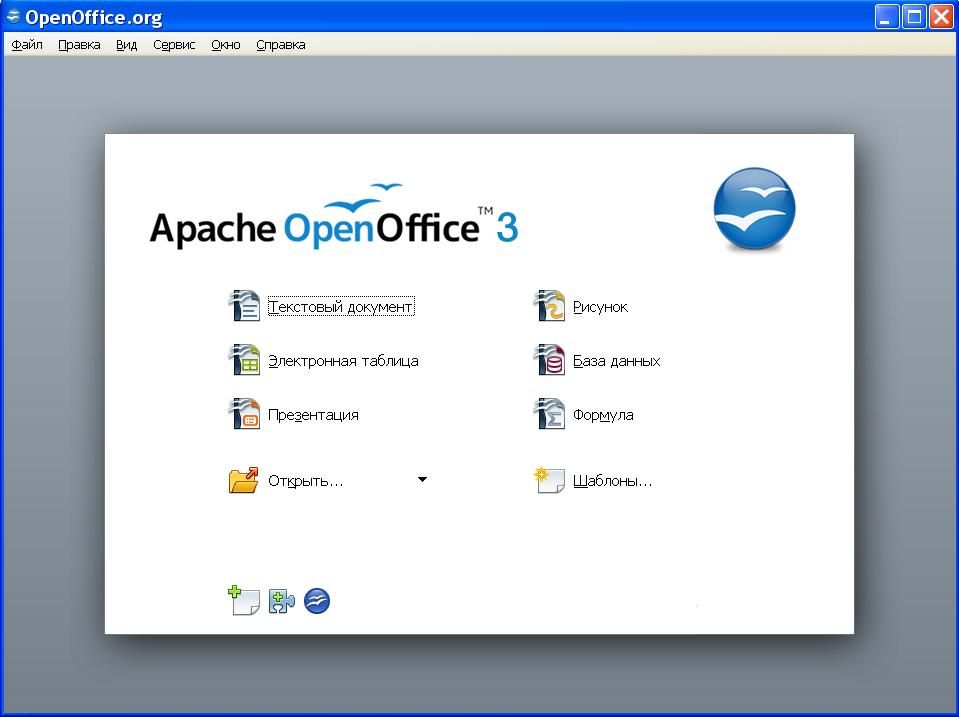Open the Сервис menu
Image resolution: width=959 pixels, height=717 pixels.
pos(174,45)
